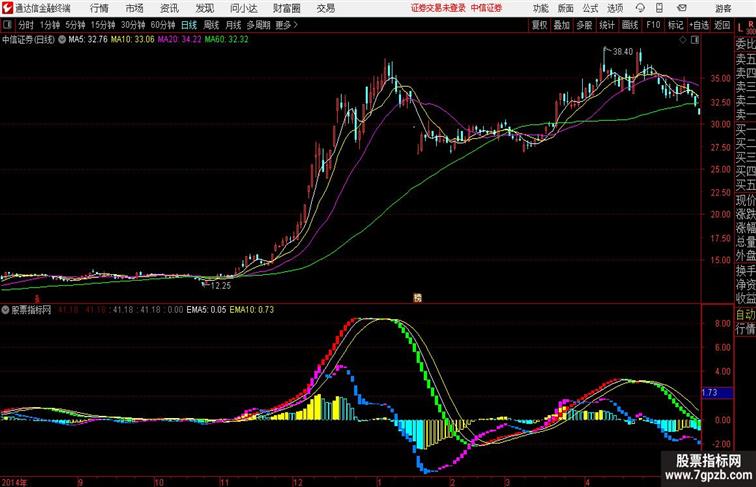
Task: Open the 交易 menu
Action: (325, 8)
